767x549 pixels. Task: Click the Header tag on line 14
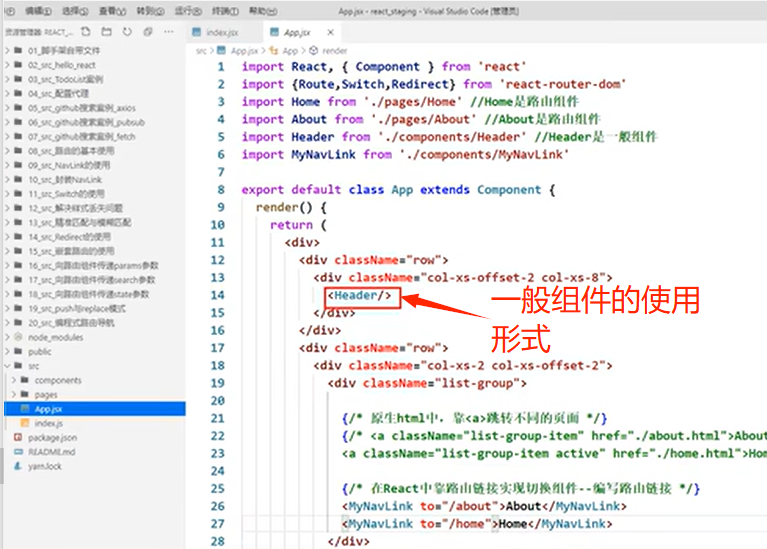click(x=360, y=296)
